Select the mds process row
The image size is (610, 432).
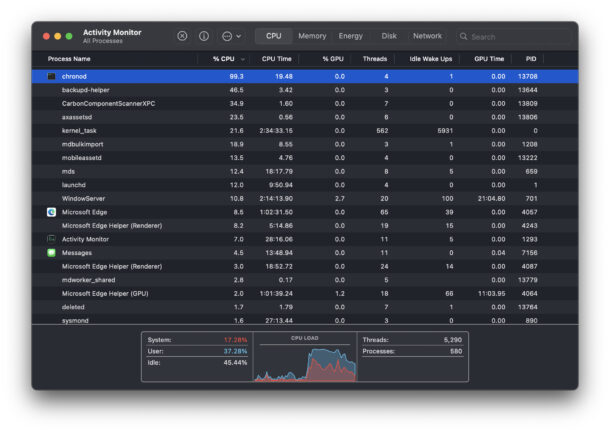pos(305,171)
